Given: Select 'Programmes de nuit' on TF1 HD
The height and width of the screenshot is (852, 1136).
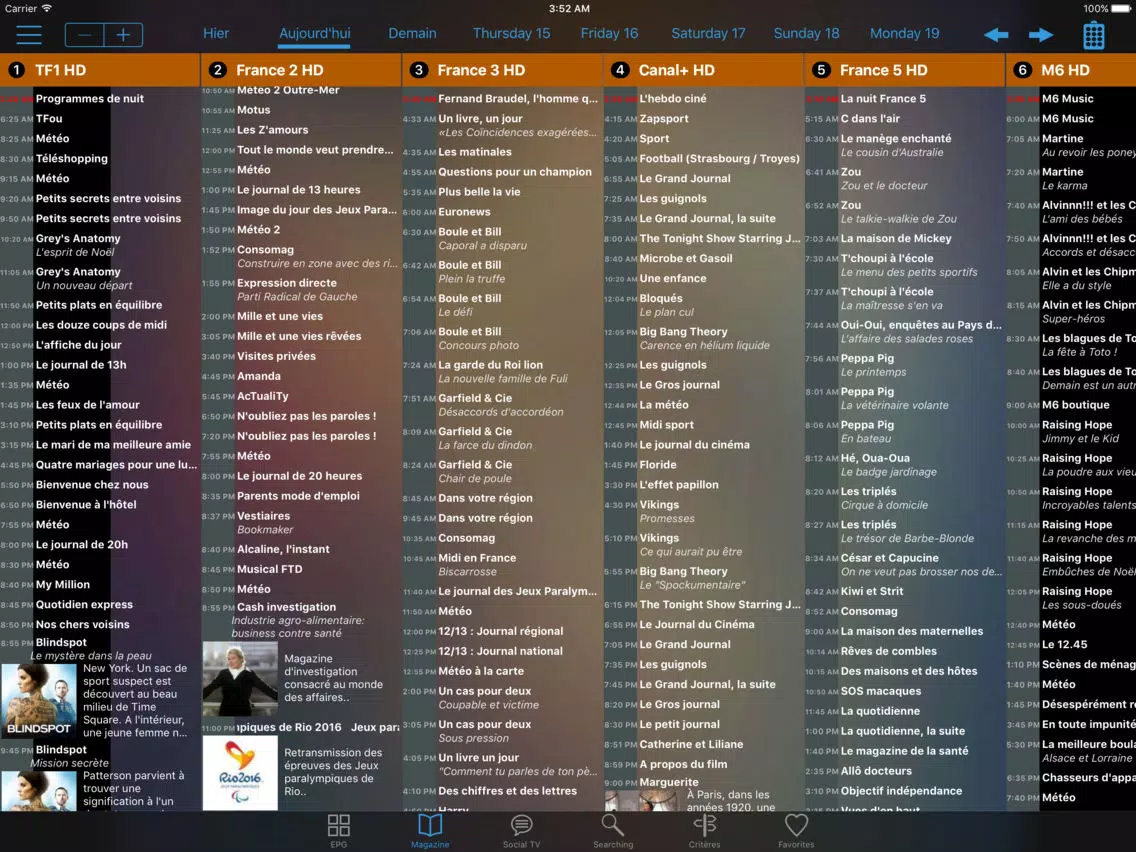Looking at the screenshot, I should 90,99.
